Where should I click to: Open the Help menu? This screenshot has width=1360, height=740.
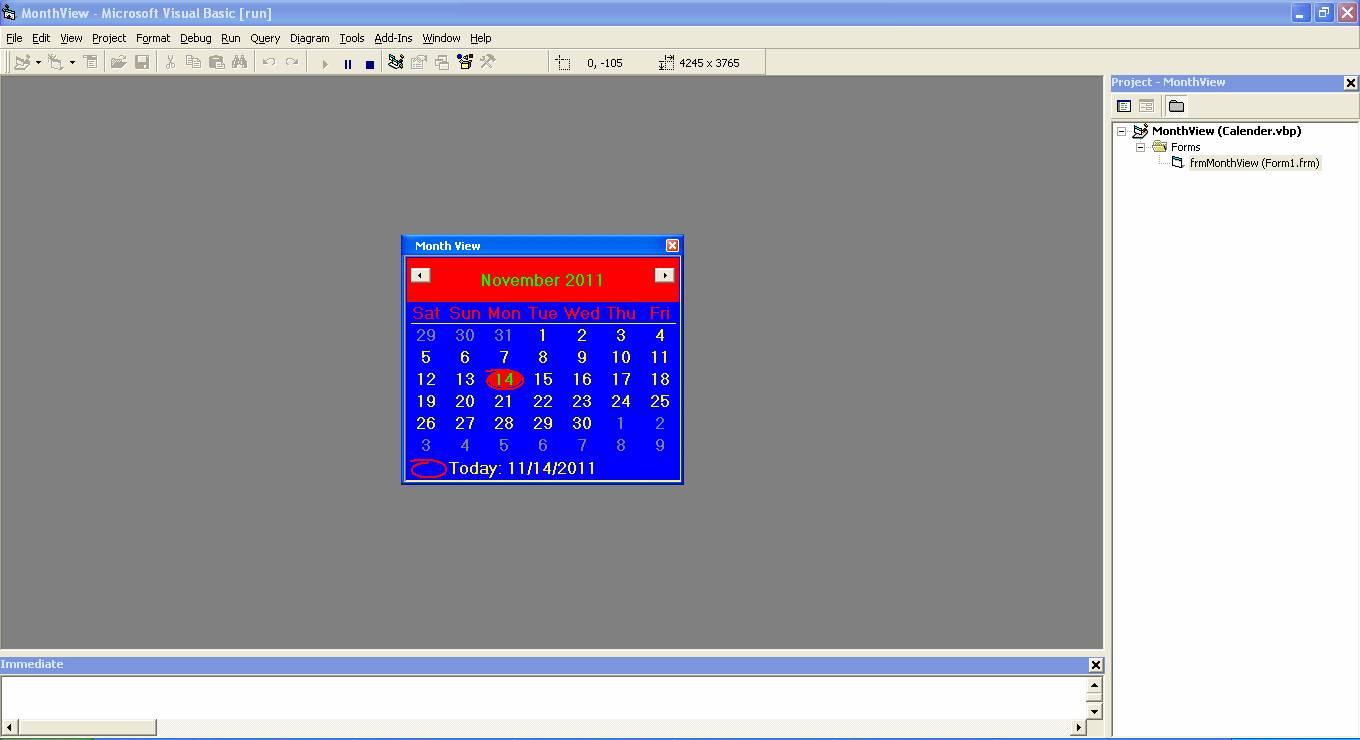click(x=480, y=38)
